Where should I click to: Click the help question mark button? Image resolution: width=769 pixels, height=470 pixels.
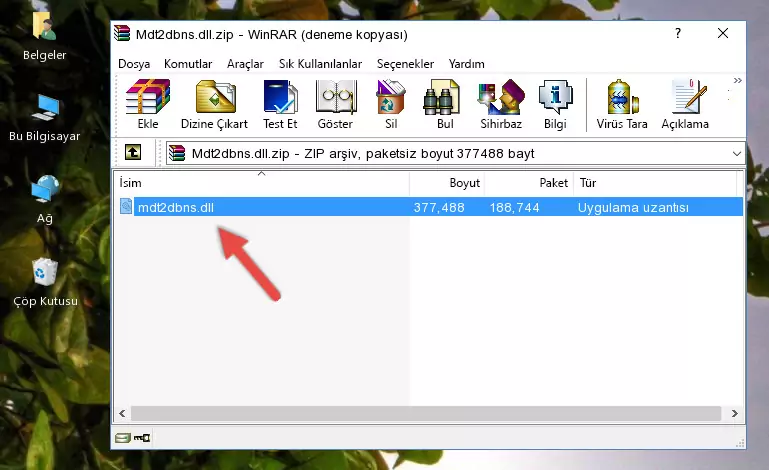coord(678,33)
